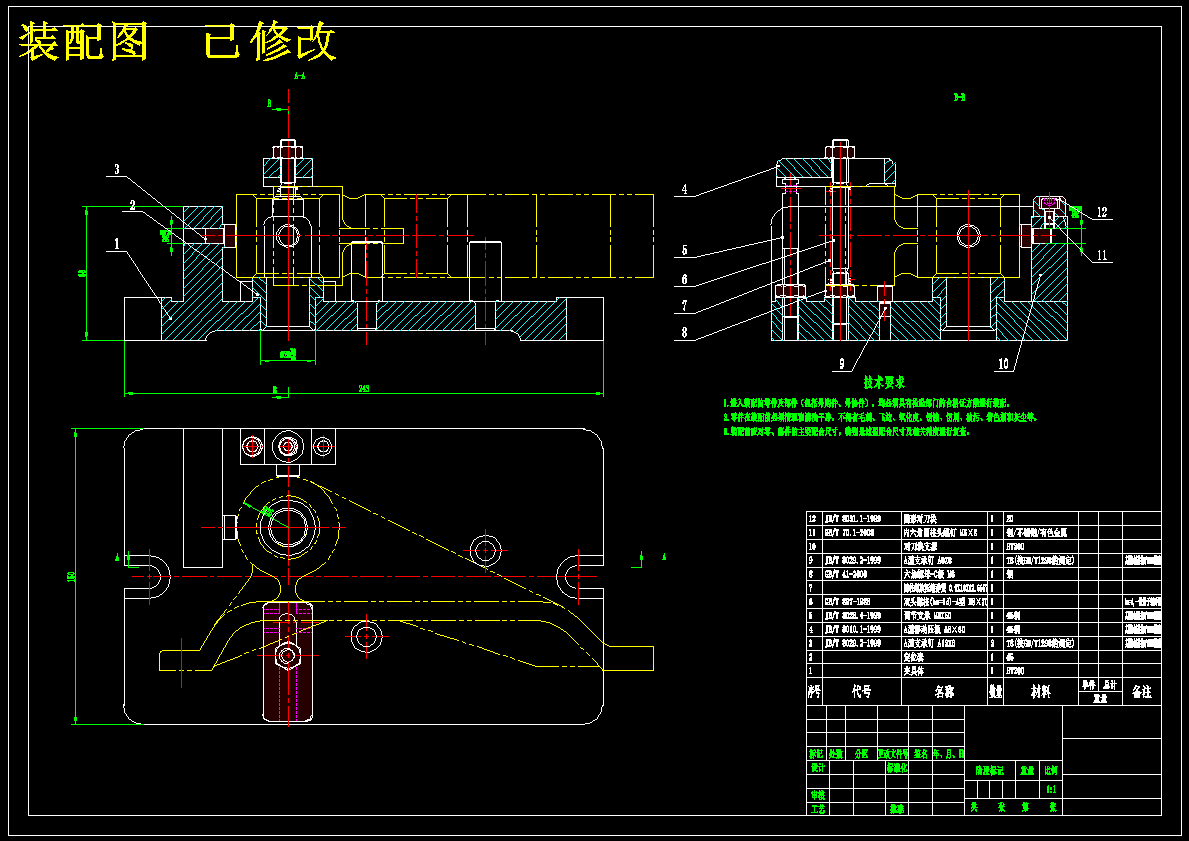
Task: Select the 夹具体 name cell in row 1
Action: pyautogui.click(x=944, y=670)
